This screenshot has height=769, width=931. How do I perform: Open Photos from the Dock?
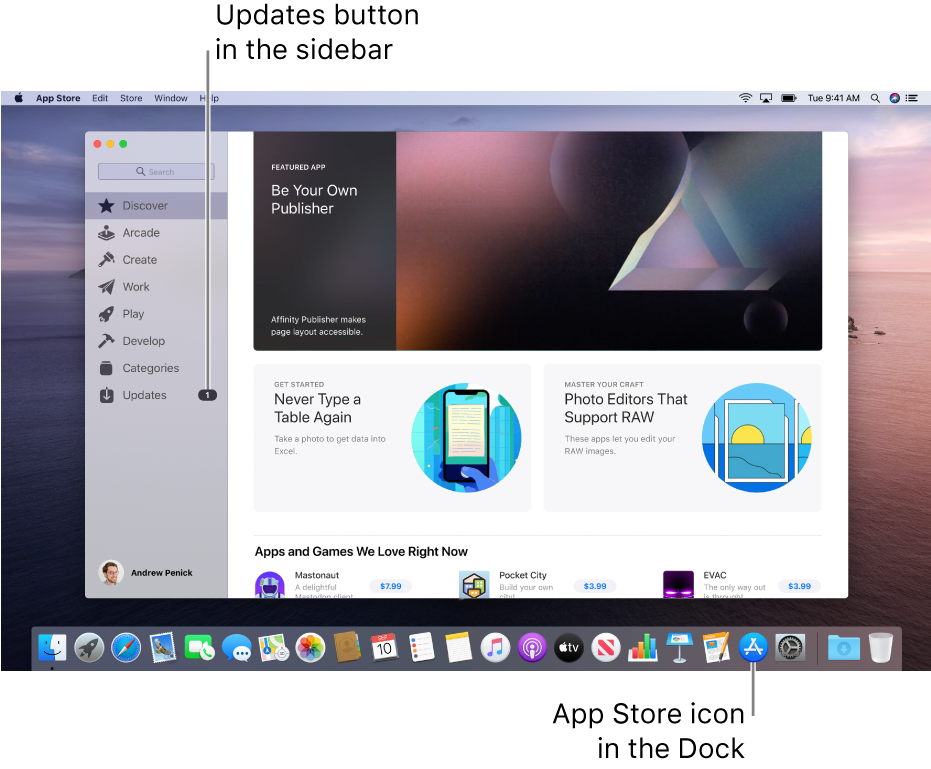click(311, 647)
